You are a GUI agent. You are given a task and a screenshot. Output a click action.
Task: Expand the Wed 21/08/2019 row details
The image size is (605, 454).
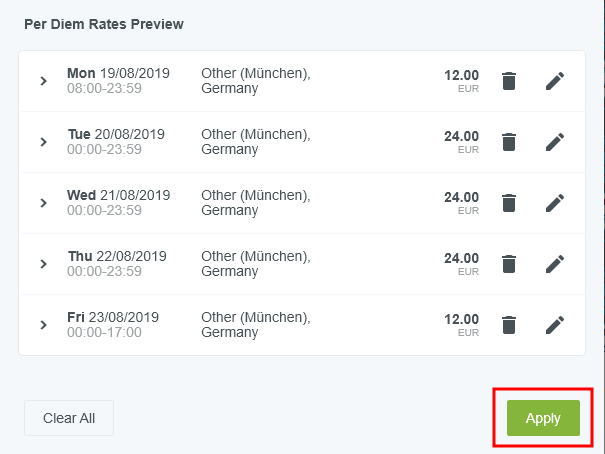[43, 203]
